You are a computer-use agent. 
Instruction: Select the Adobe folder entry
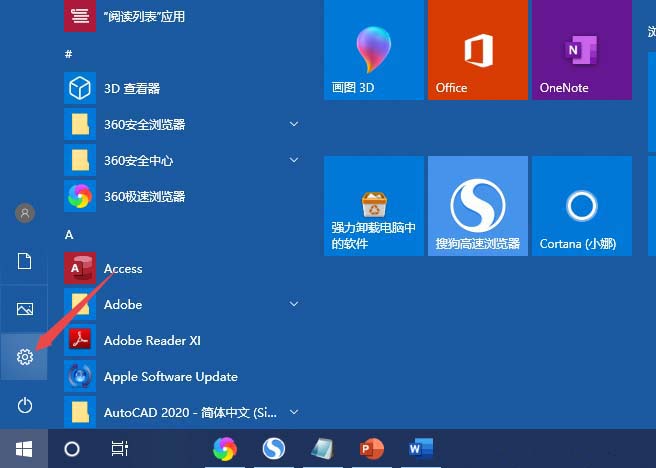[x=184, y=304]
